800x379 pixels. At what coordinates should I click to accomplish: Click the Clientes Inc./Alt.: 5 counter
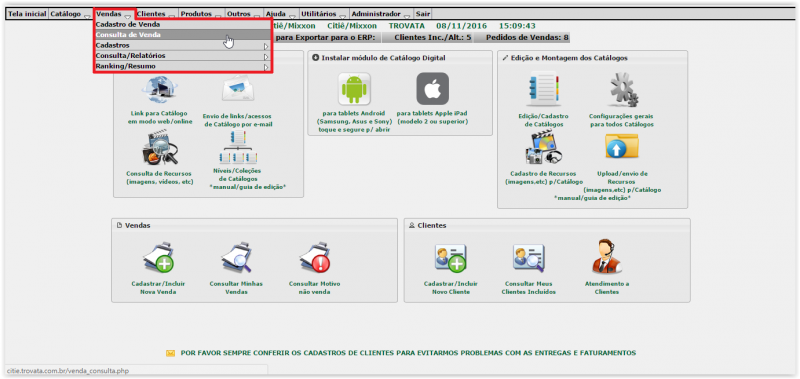[433, 38]
